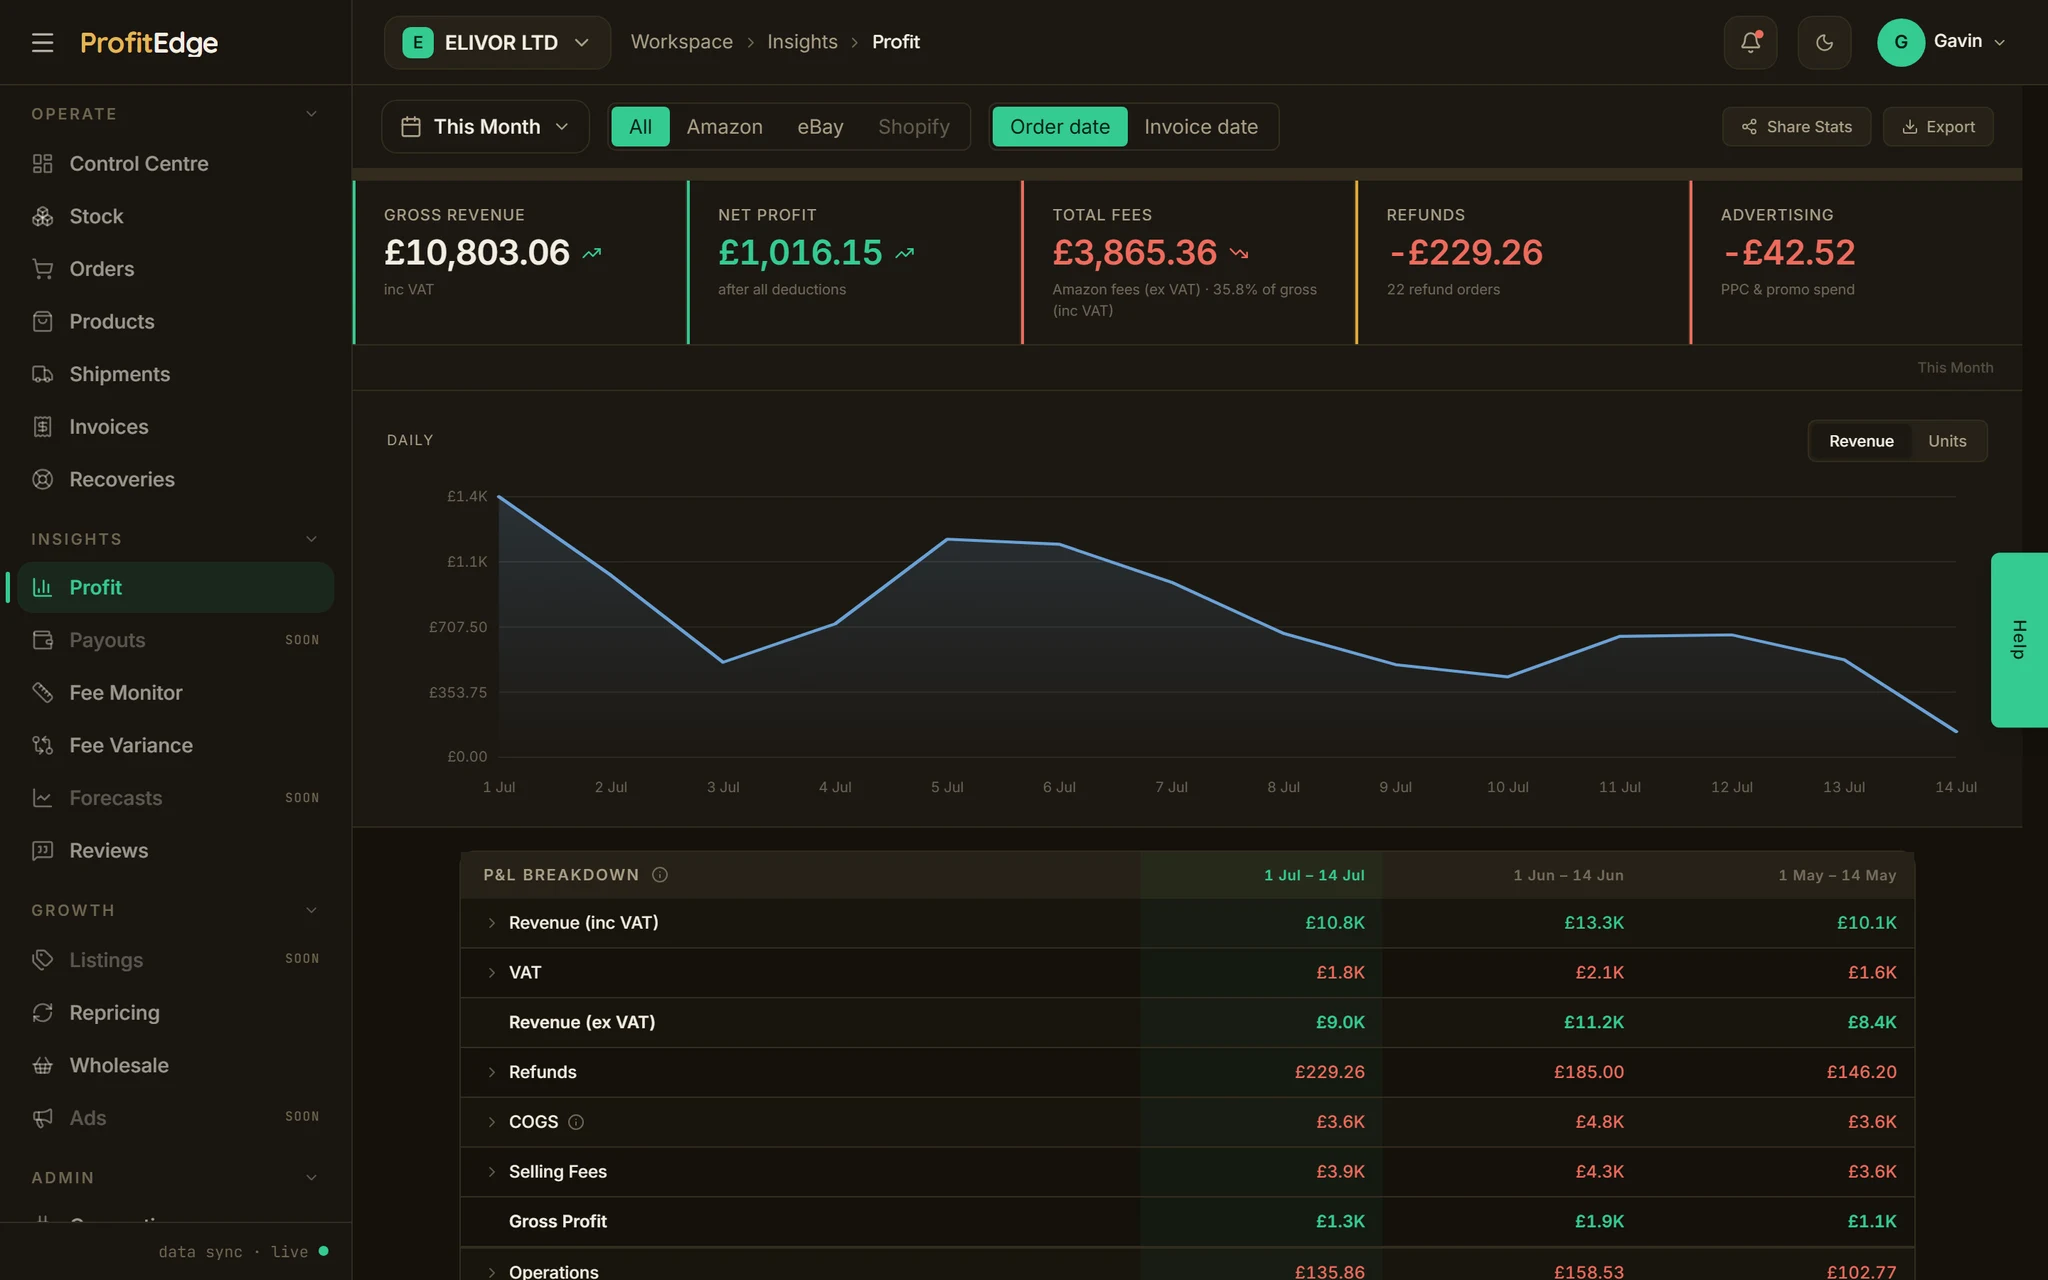Viewport: 2048px width, 1280px height.
Task: Filter by eBay channel
Action: 820,127
